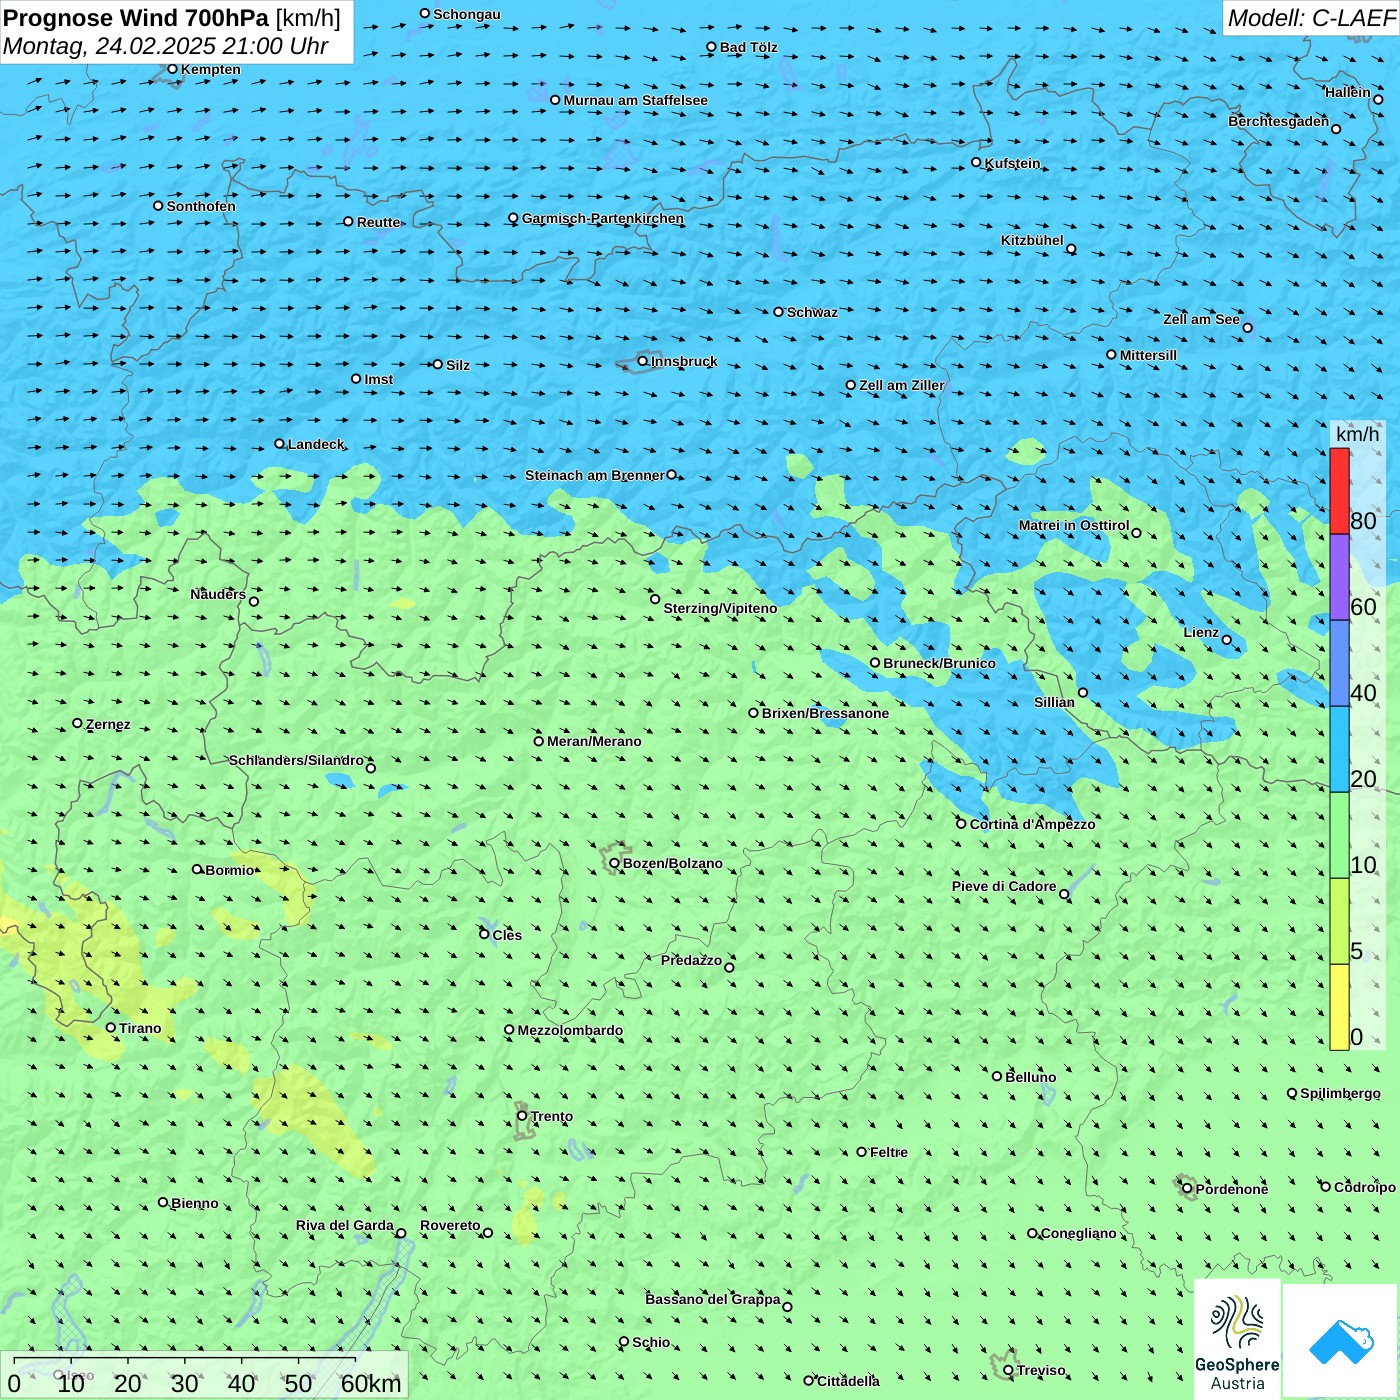Click the Lienz city marker
Screen dimensions: 1400x1400
coord(1227,640)
